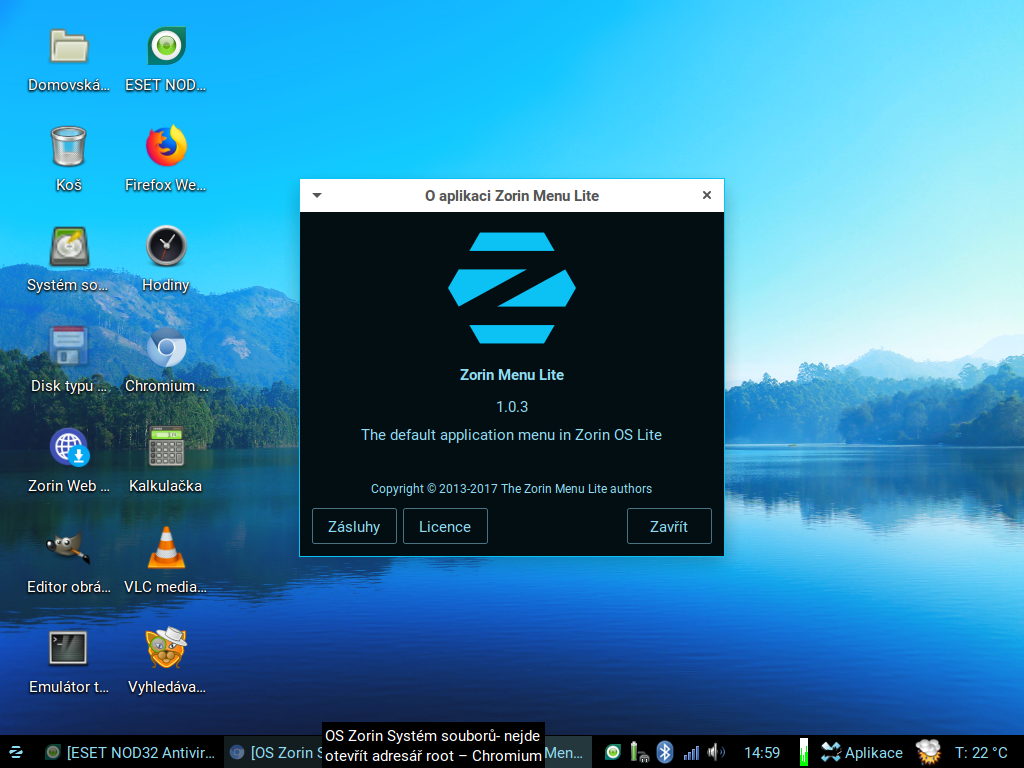Click the 14:59 clock in panel
Screen dimensions: 1024x768
762,752
